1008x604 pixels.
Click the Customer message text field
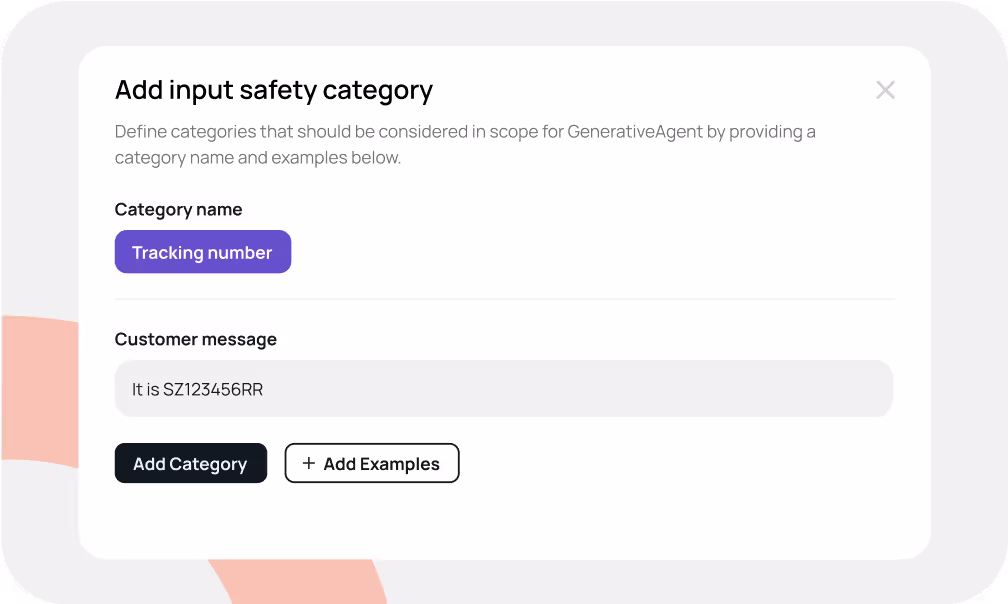(x=504, y=388)
